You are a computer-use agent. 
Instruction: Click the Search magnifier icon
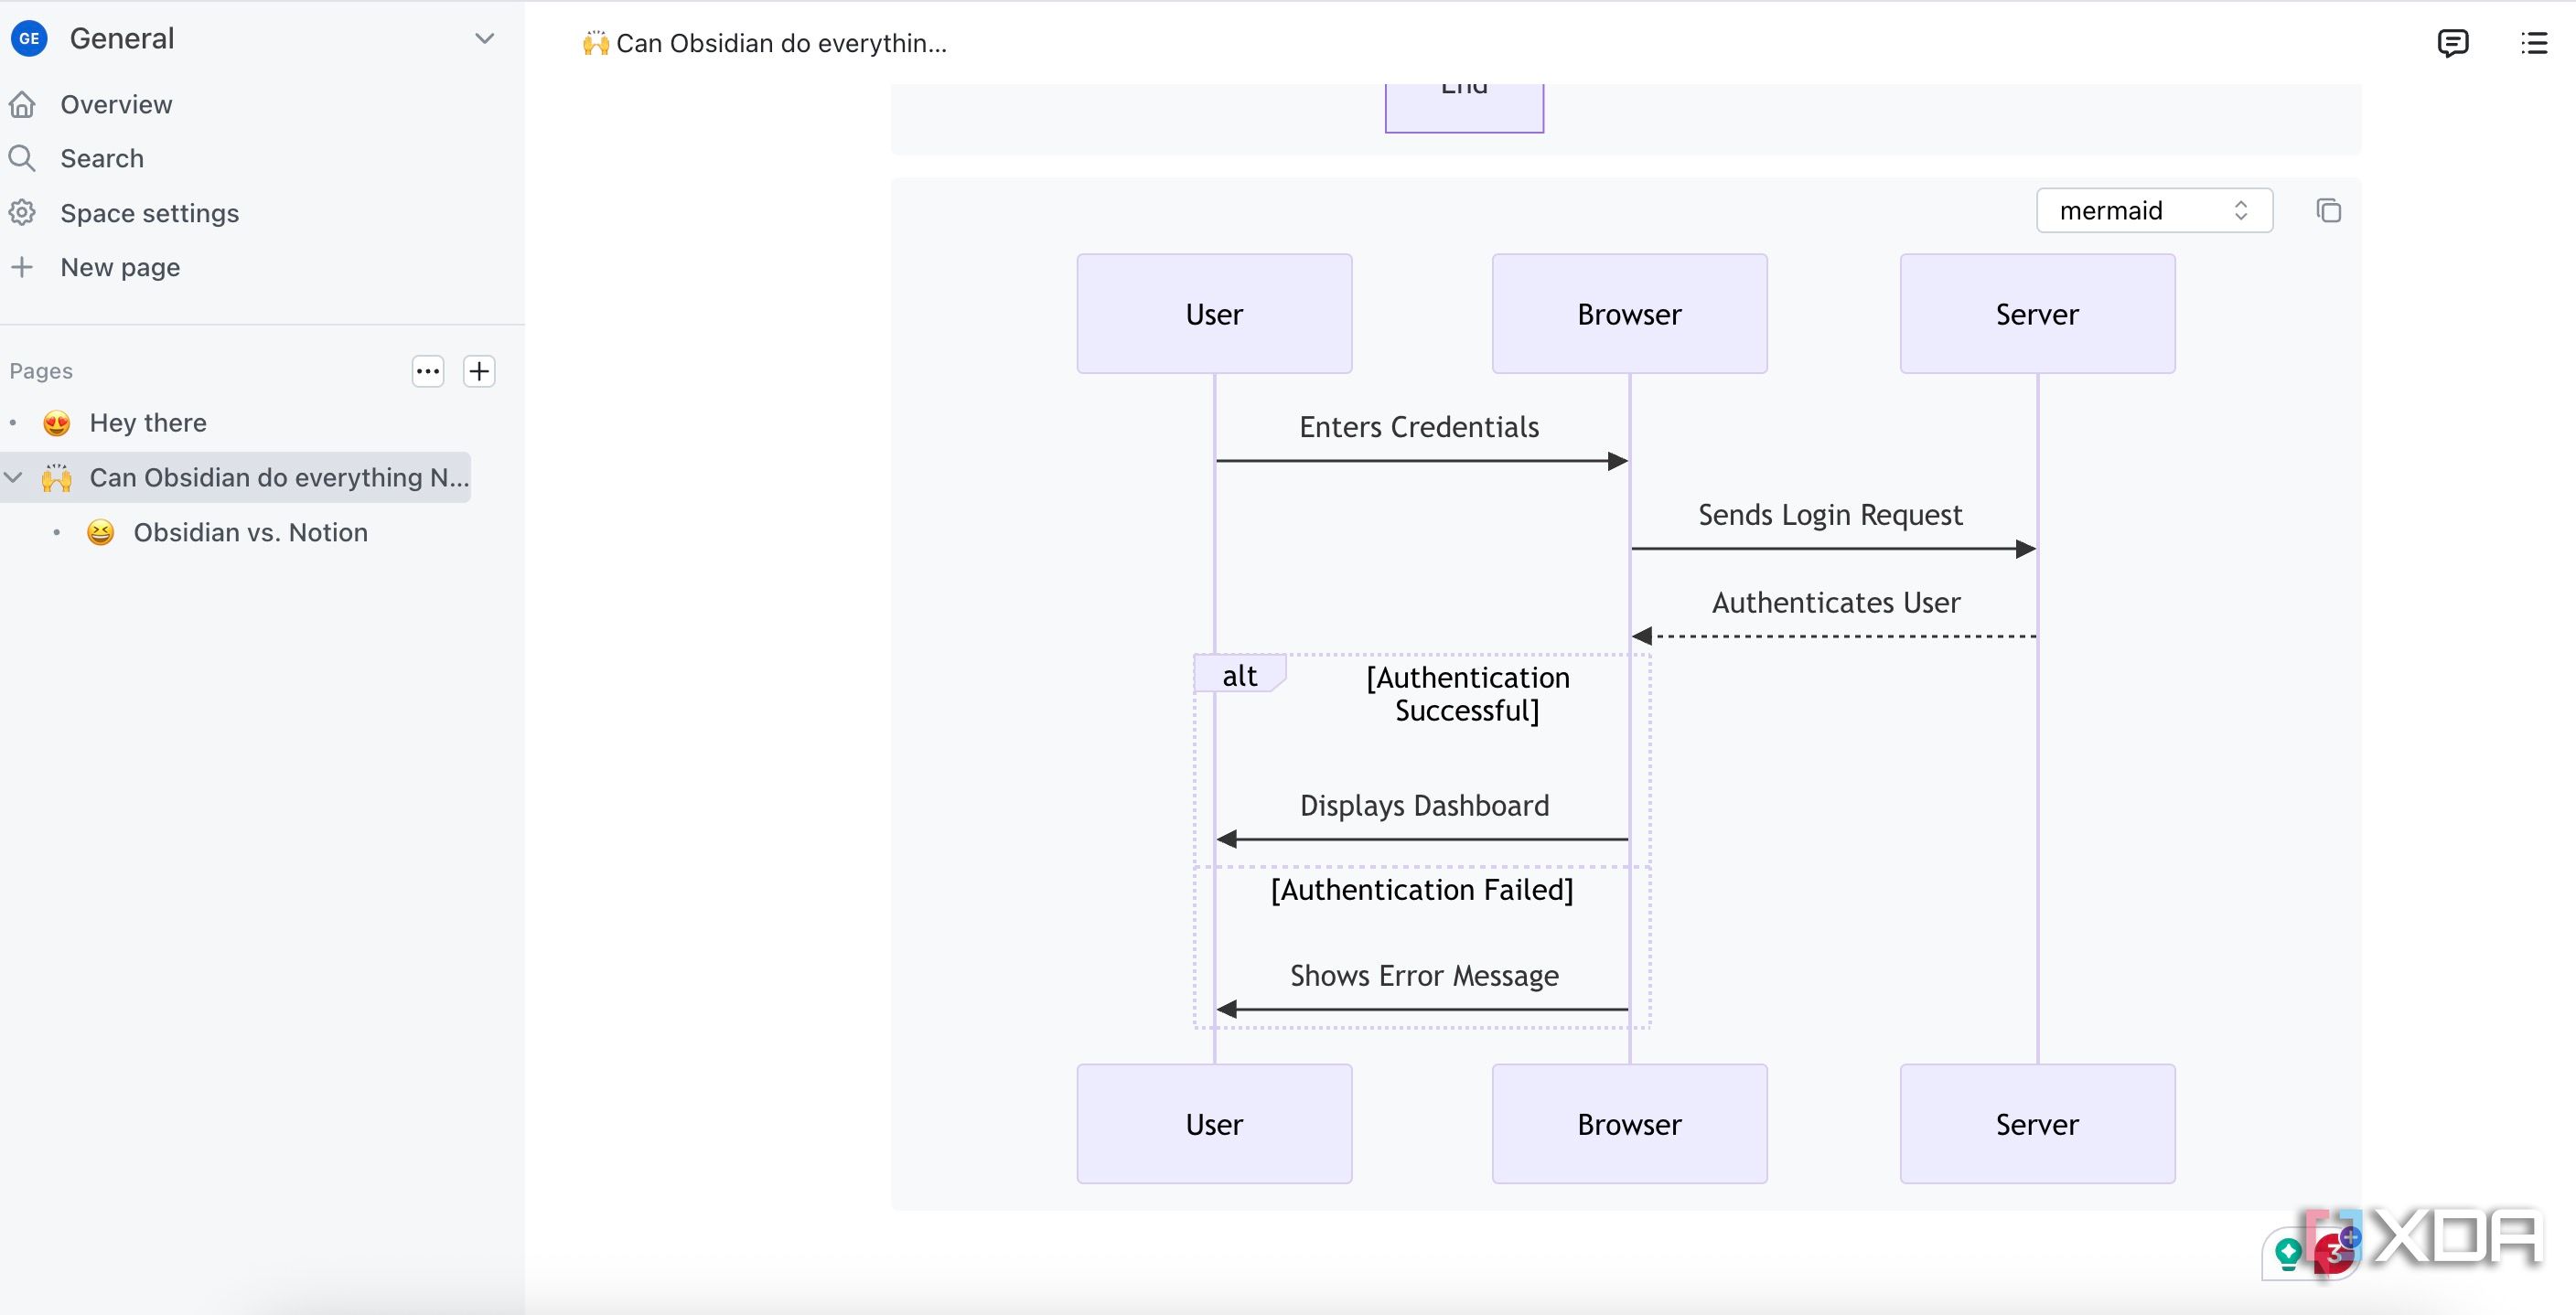point(22,158)
